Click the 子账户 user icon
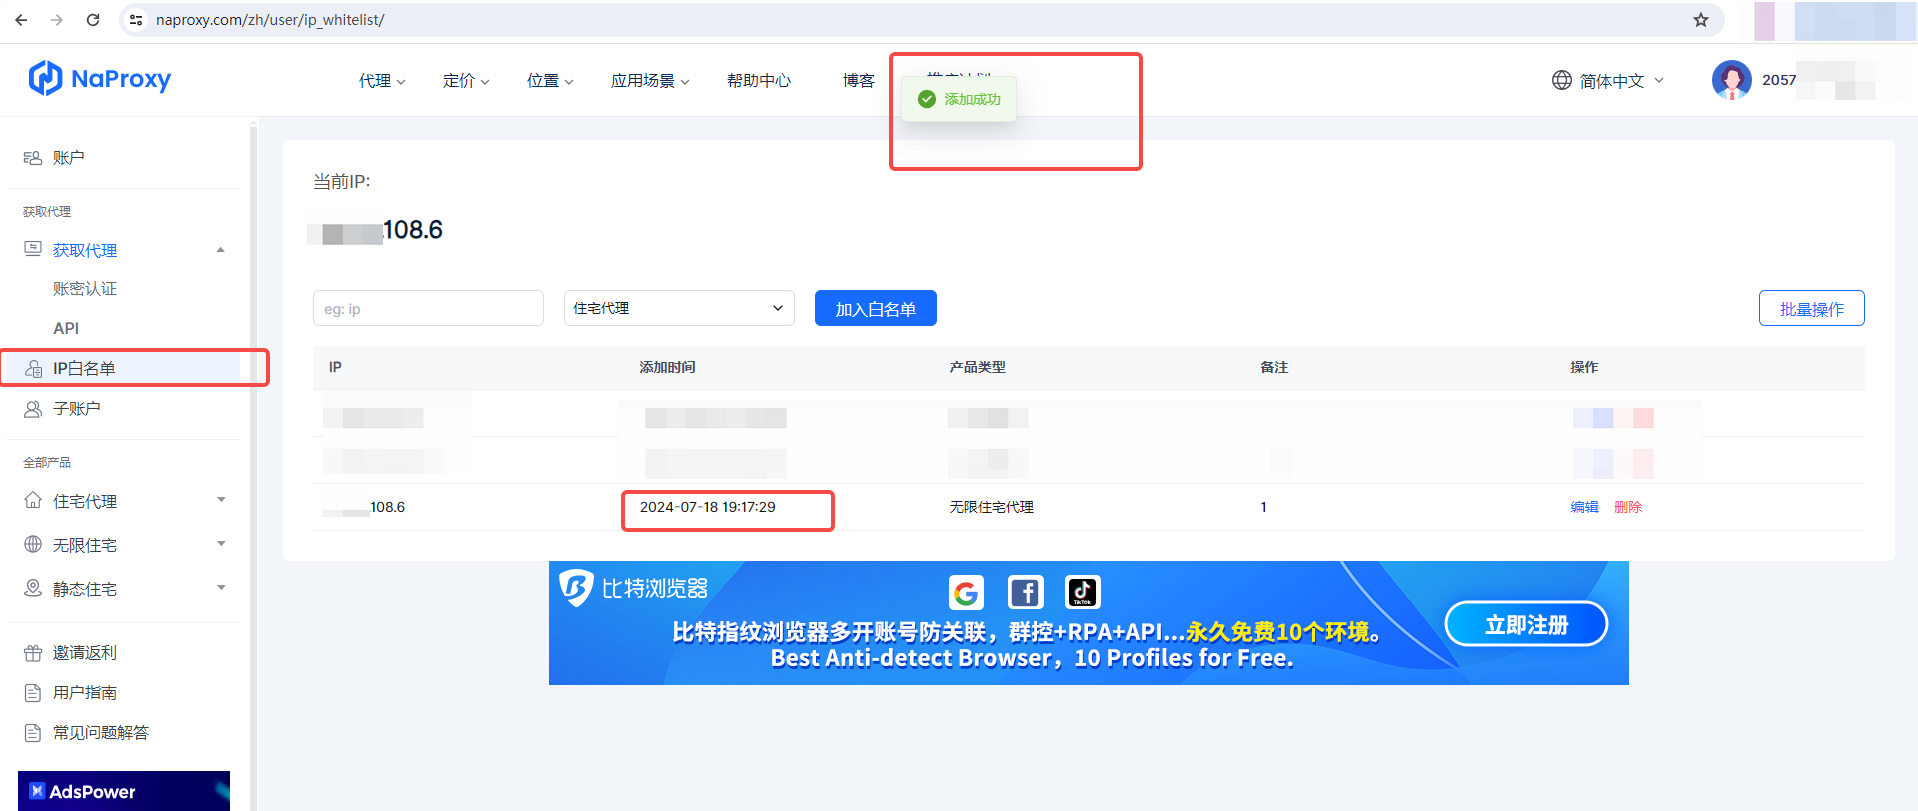 coord(33,409)
